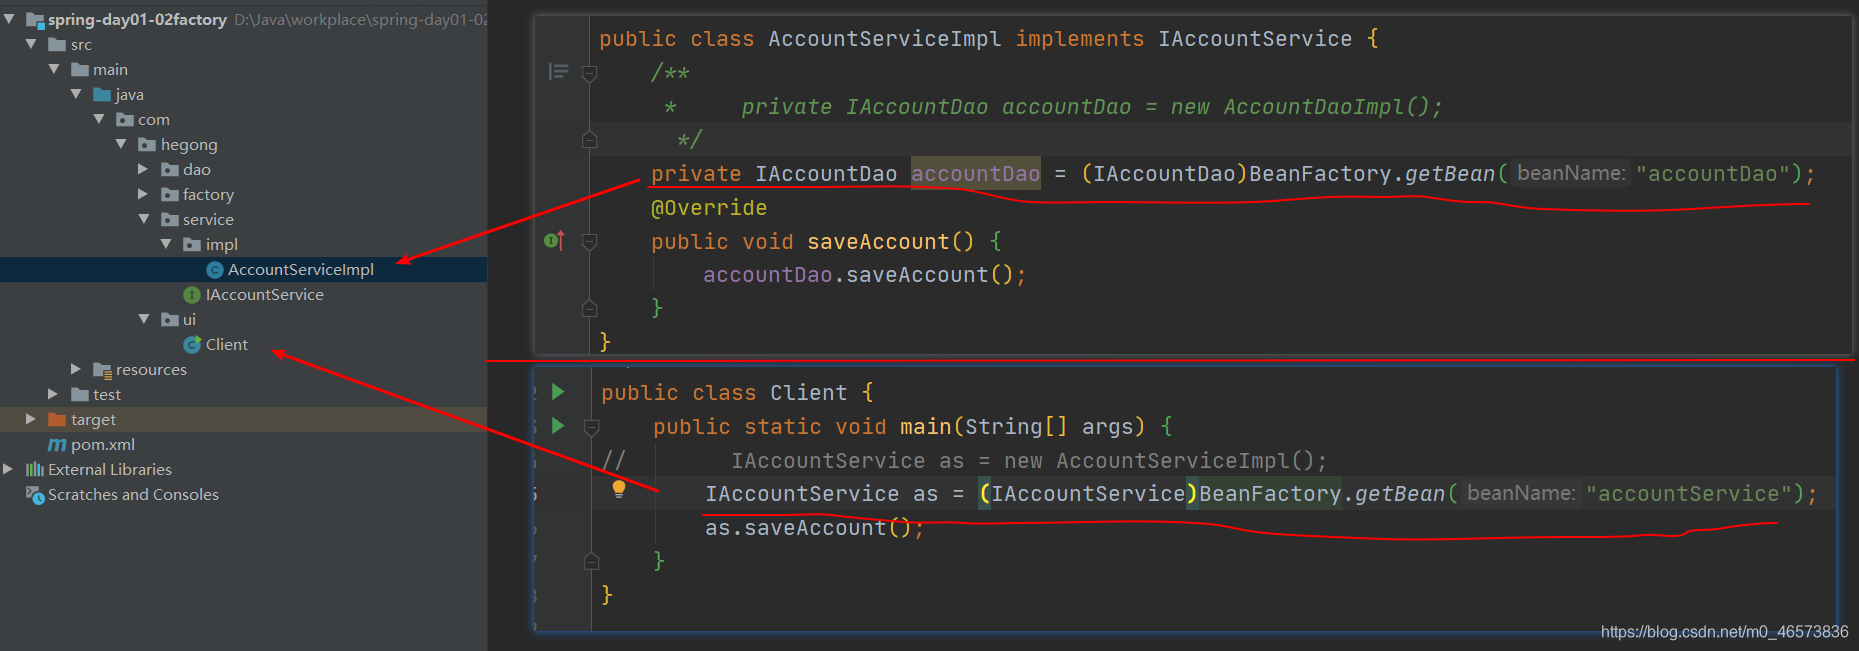Click the ui package folder icon
Image resolution: width=1859 pixels, height=651 pixels.
(x=170, y=320)
